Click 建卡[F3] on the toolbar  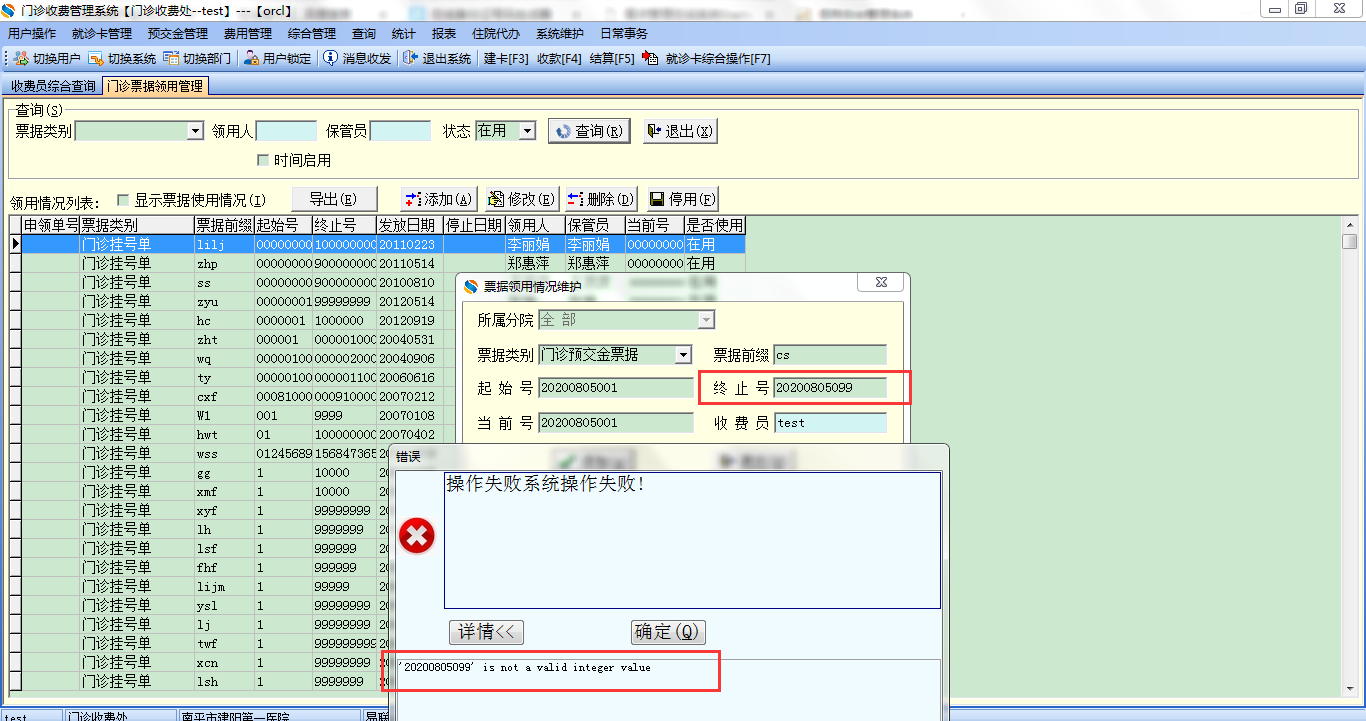[506, 59]
